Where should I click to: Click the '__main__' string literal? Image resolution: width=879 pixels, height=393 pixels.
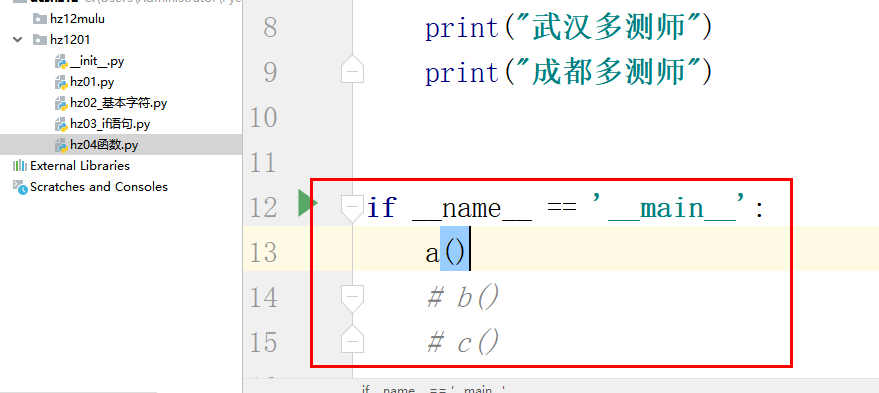pos(670,208)
